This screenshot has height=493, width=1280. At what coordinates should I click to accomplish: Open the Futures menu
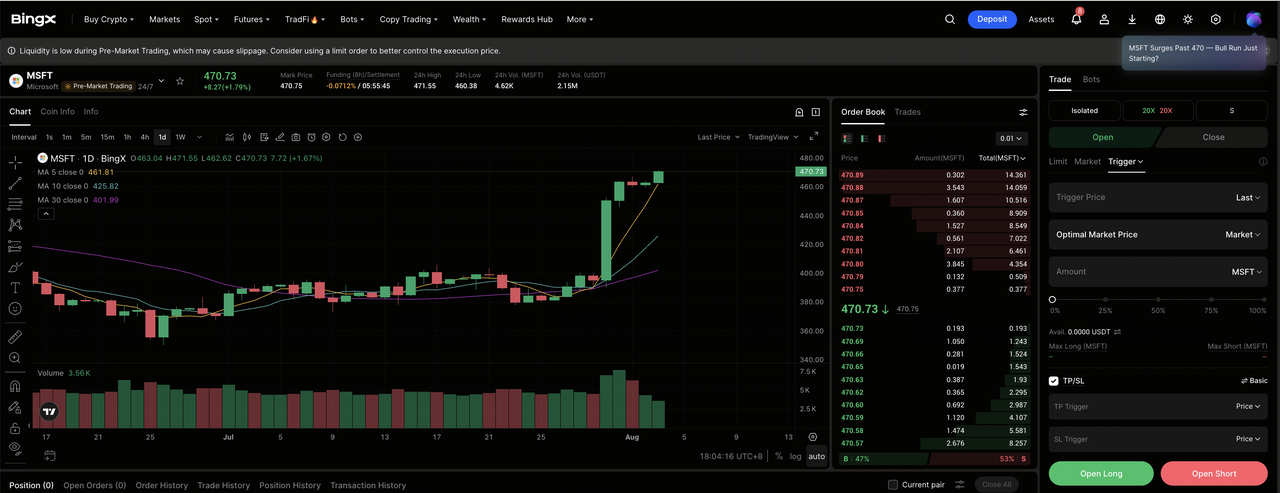click(251, 19)
